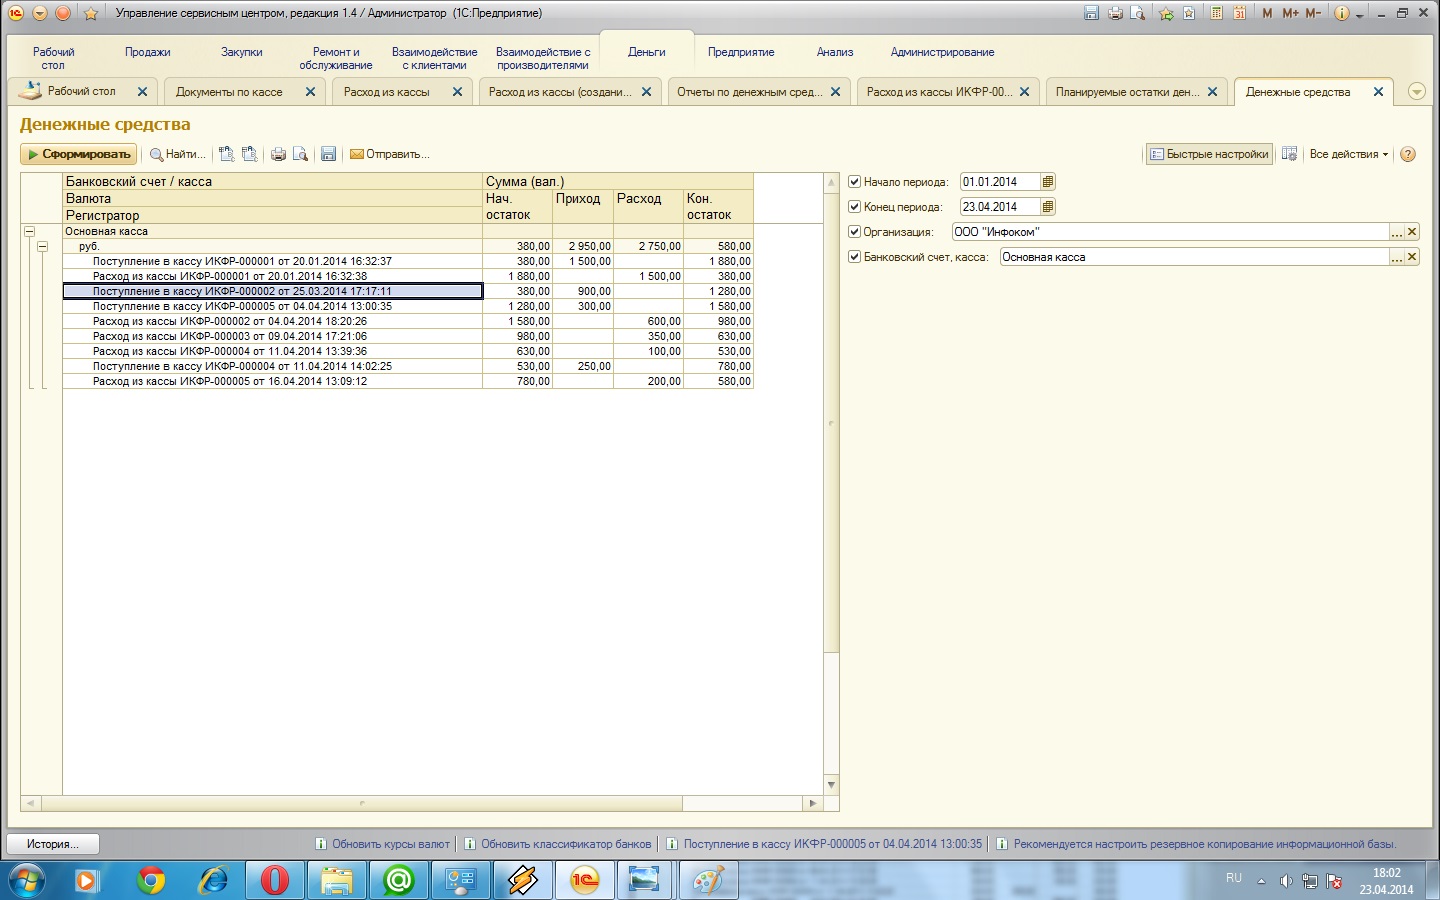The image size is (1440, 900).
Task: Switch to Документы по кассе tab
Action: coord(229,92)
